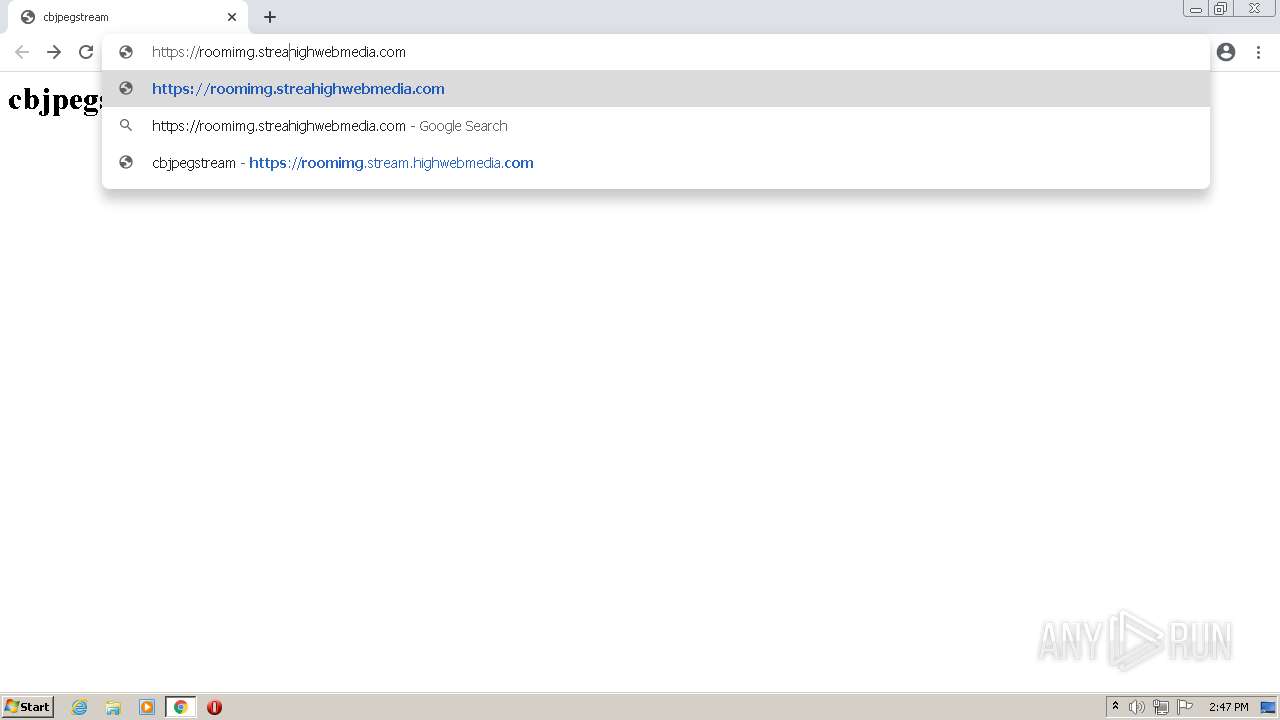Click the show desktop tray button
The height and width of the screenshot is (720, 1280).
(1268, 707)
